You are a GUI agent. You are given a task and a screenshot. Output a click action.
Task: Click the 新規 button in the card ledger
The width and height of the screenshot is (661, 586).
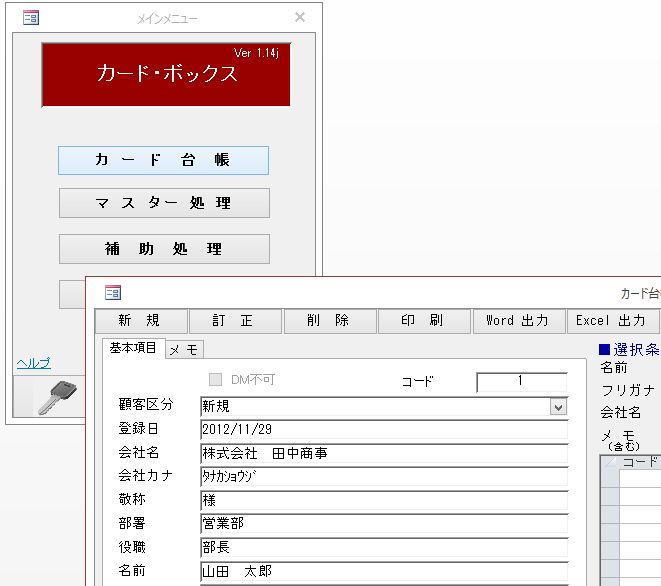[141, 321]
